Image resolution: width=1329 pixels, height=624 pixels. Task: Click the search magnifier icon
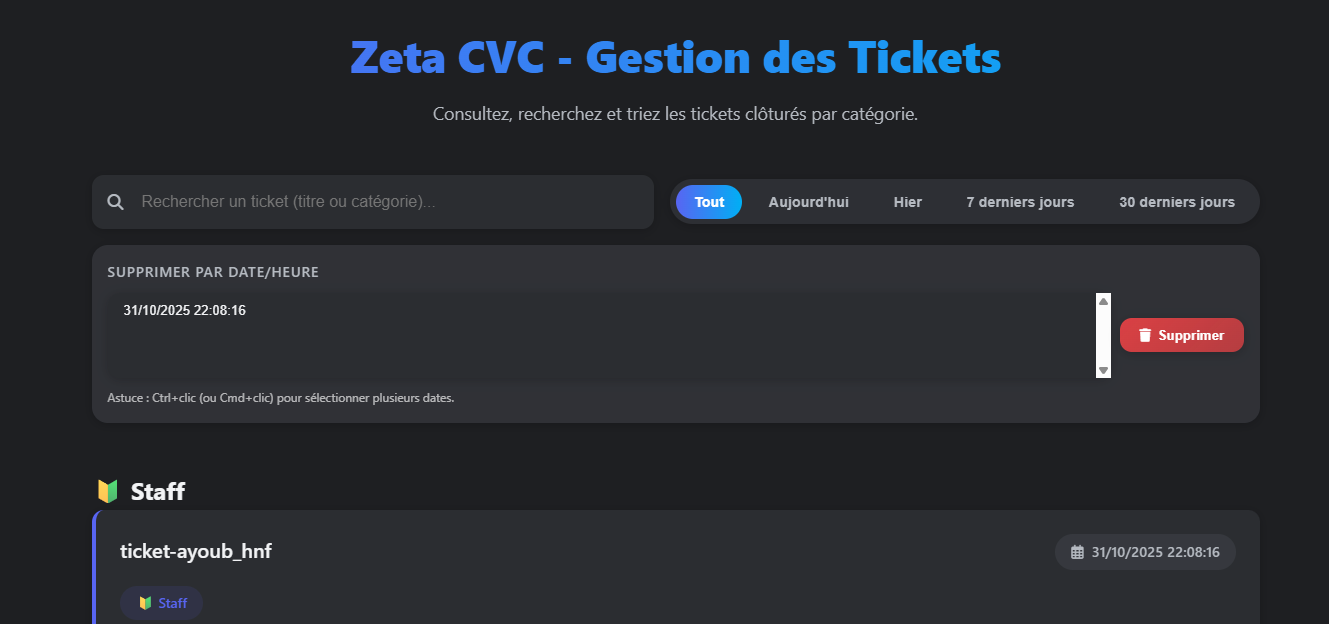115,201
